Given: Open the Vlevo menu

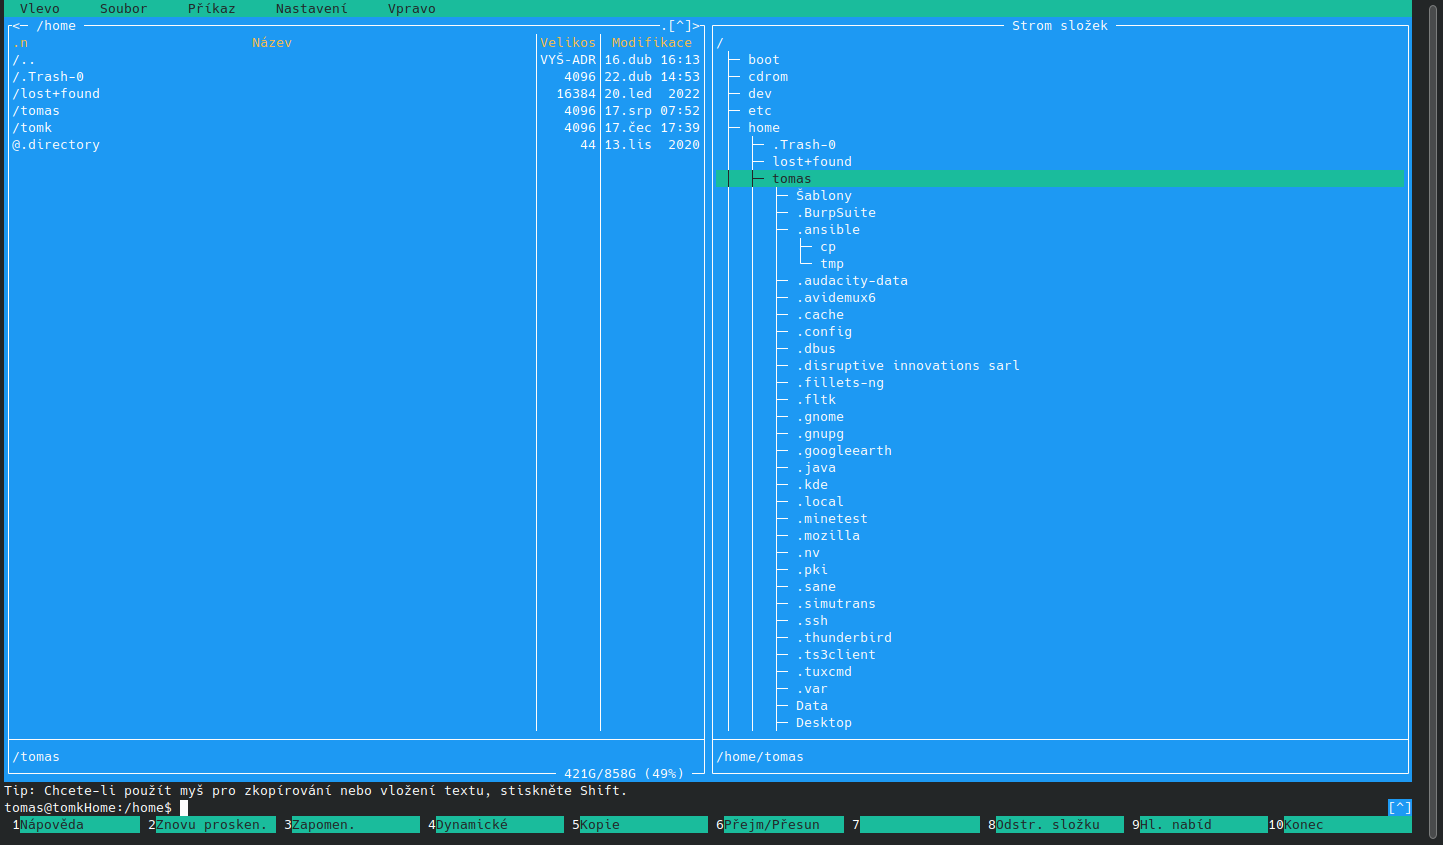Looking at the screenshot, I should click(x=40, y=8).
